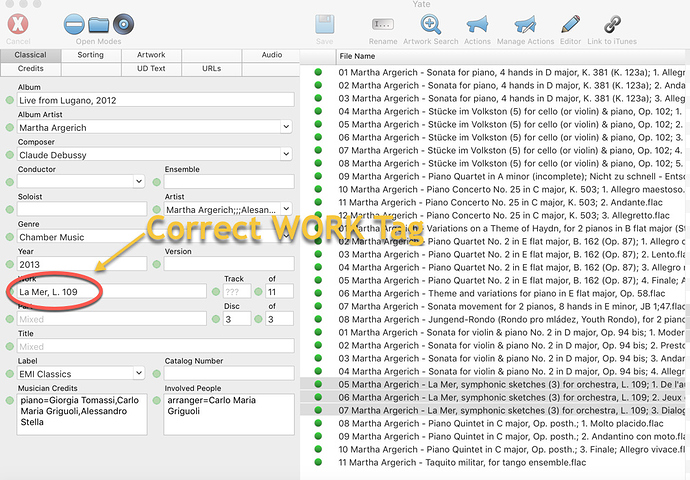Switch to the Sorting tab
This screenshot has width=690, height=480.
tap(91, 55)
